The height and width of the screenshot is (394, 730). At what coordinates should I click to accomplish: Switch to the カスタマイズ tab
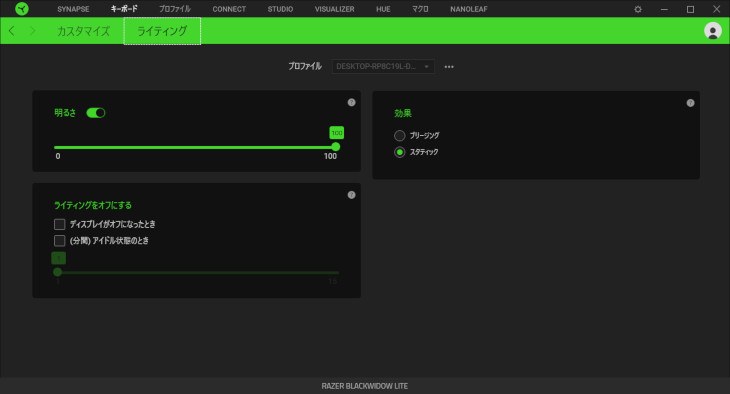(83, 31)
